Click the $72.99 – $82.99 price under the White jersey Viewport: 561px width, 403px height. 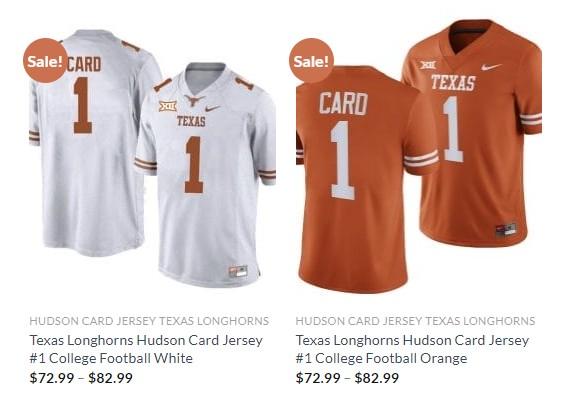(81, 378)
